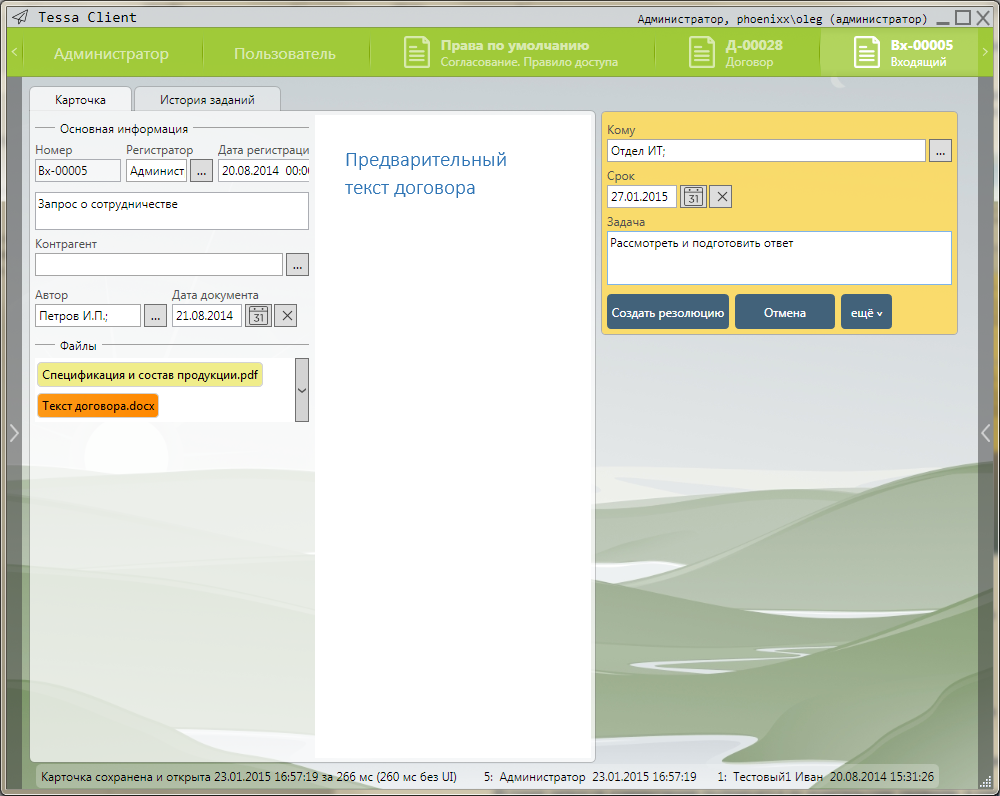1000x796 pixels.
Task: Click the Tessa paper plane logo
Action: [x=19, y=17]
